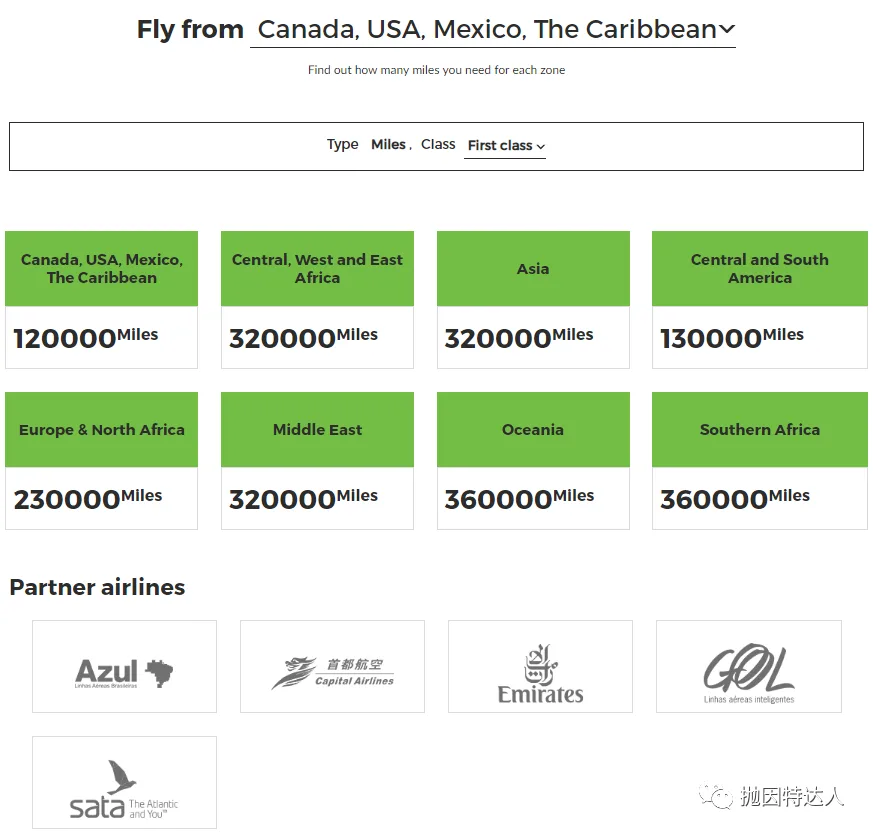
Task: Open the Emirates partner logo
Action: click(x=540, y=666)
